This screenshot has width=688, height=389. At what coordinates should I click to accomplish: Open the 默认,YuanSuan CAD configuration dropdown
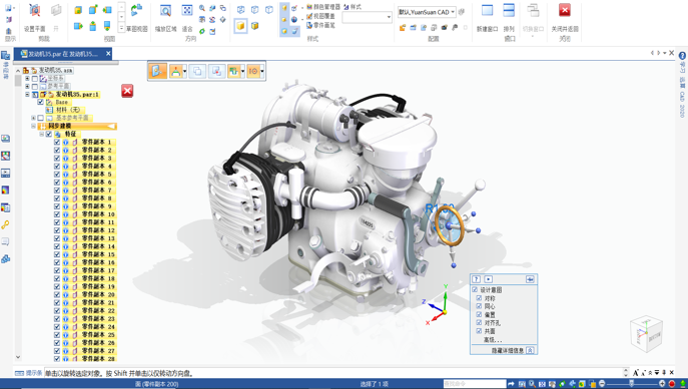click(427, 12)
